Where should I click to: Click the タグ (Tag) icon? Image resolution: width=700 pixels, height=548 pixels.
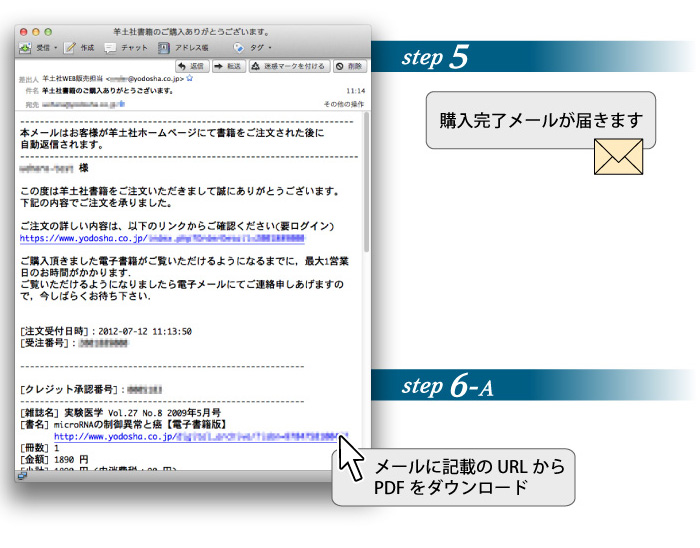pyautogui.click(x=240, y=47)
